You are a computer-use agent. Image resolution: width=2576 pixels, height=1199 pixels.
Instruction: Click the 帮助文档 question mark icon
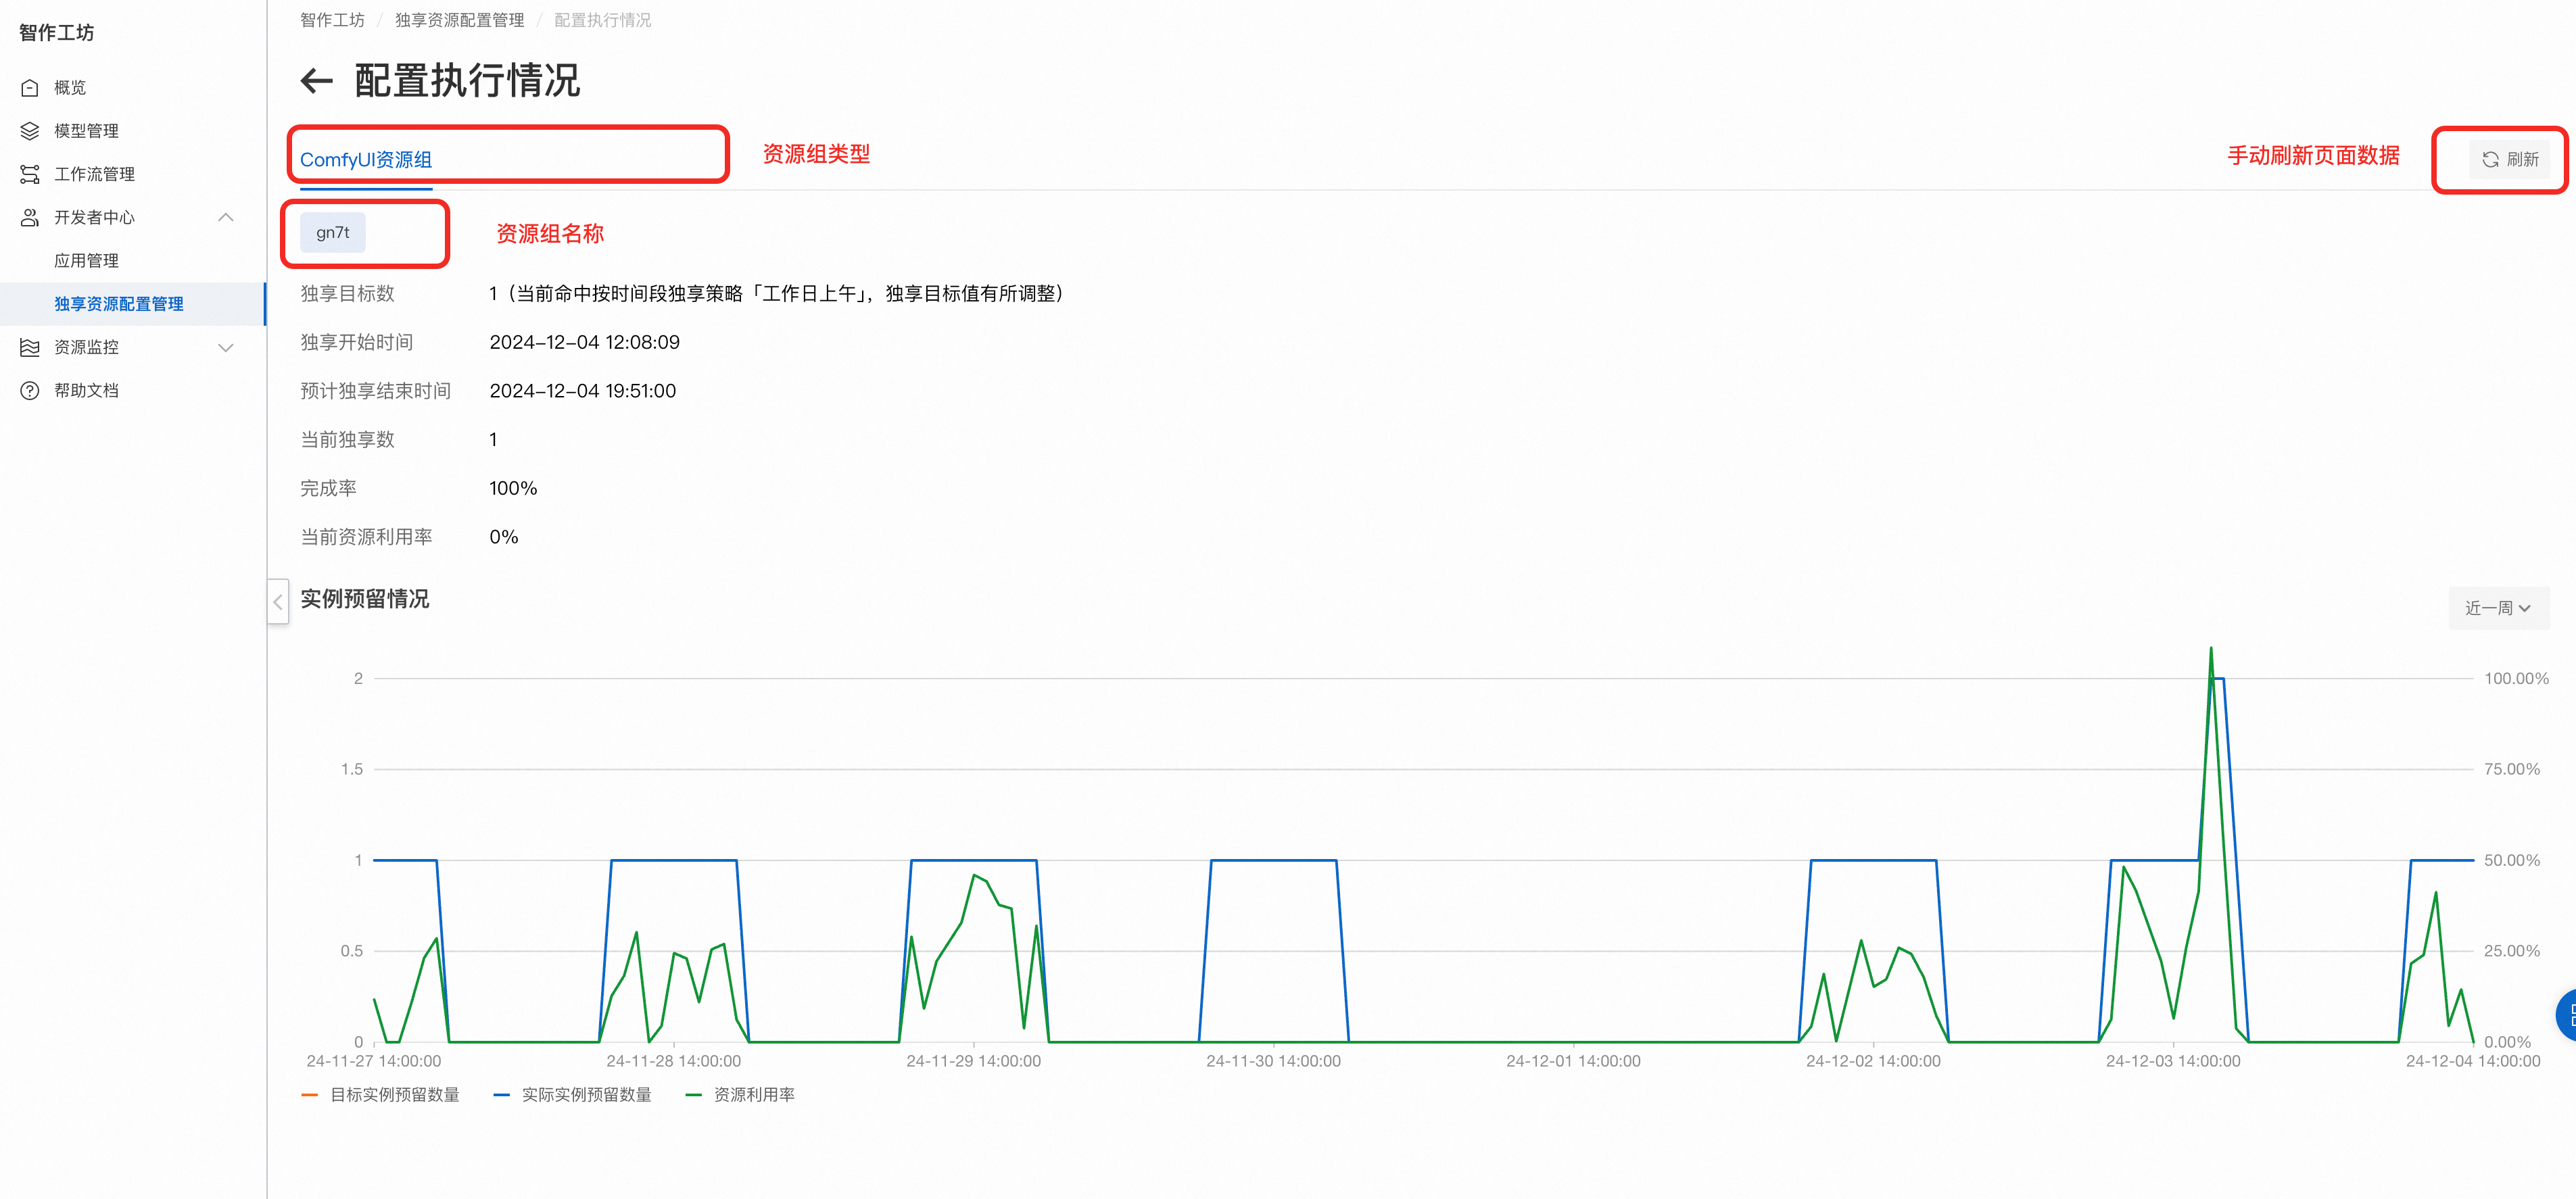tap(30, 390)
